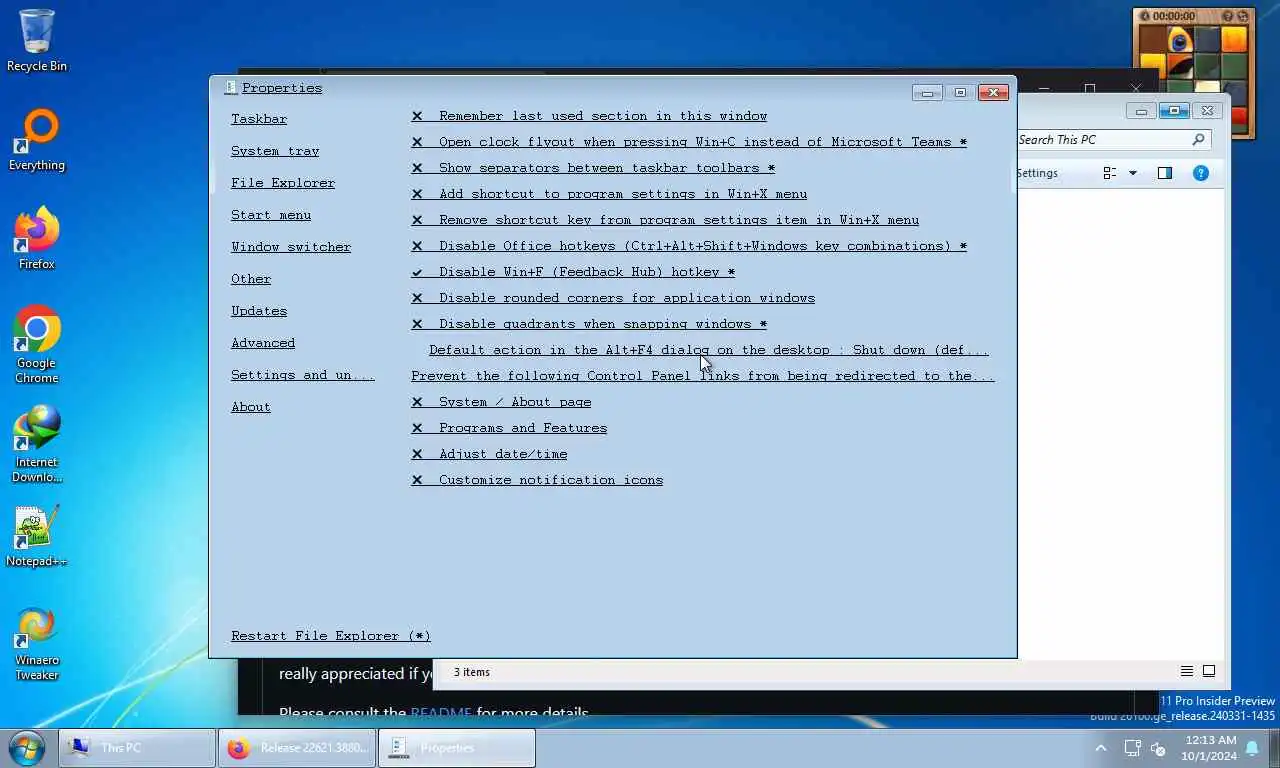
Task: Select the Other section
Action: (251, 279)
